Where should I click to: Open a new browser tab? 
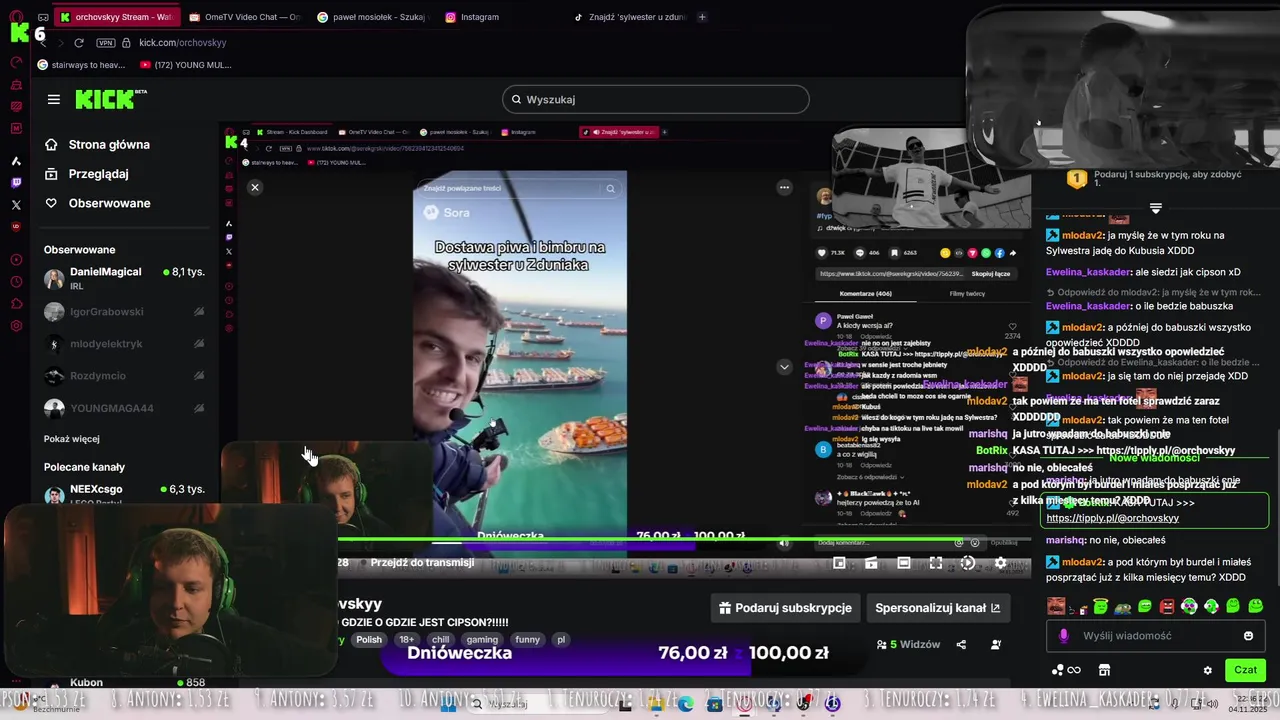(x=702, y=17)
